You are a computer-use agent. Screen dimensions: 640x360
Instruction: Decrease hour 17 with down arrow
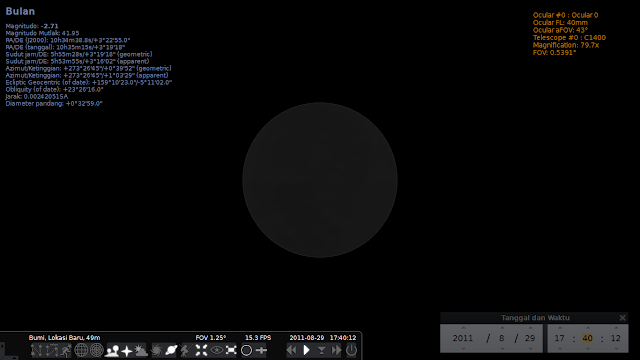[x=560, y=348]
